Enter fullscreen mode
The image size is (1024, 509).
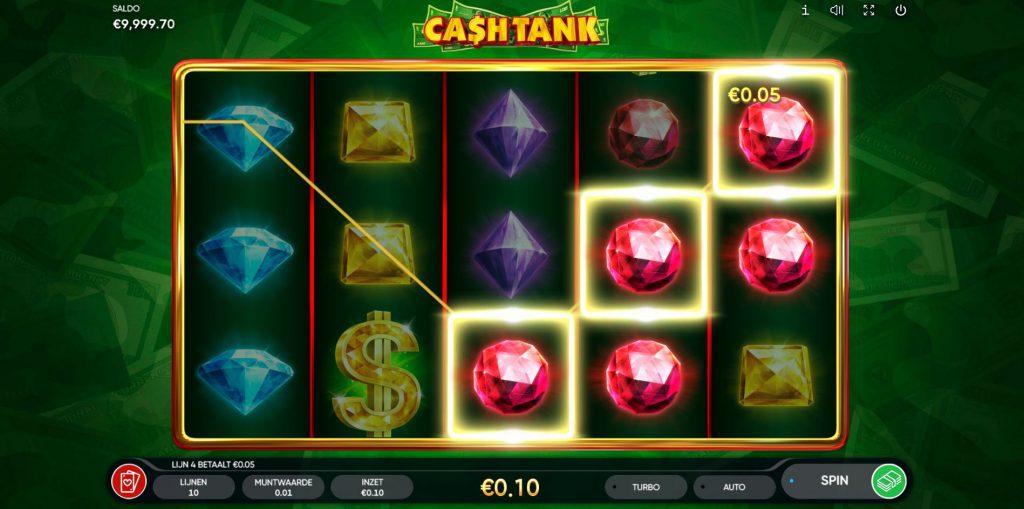869,10
